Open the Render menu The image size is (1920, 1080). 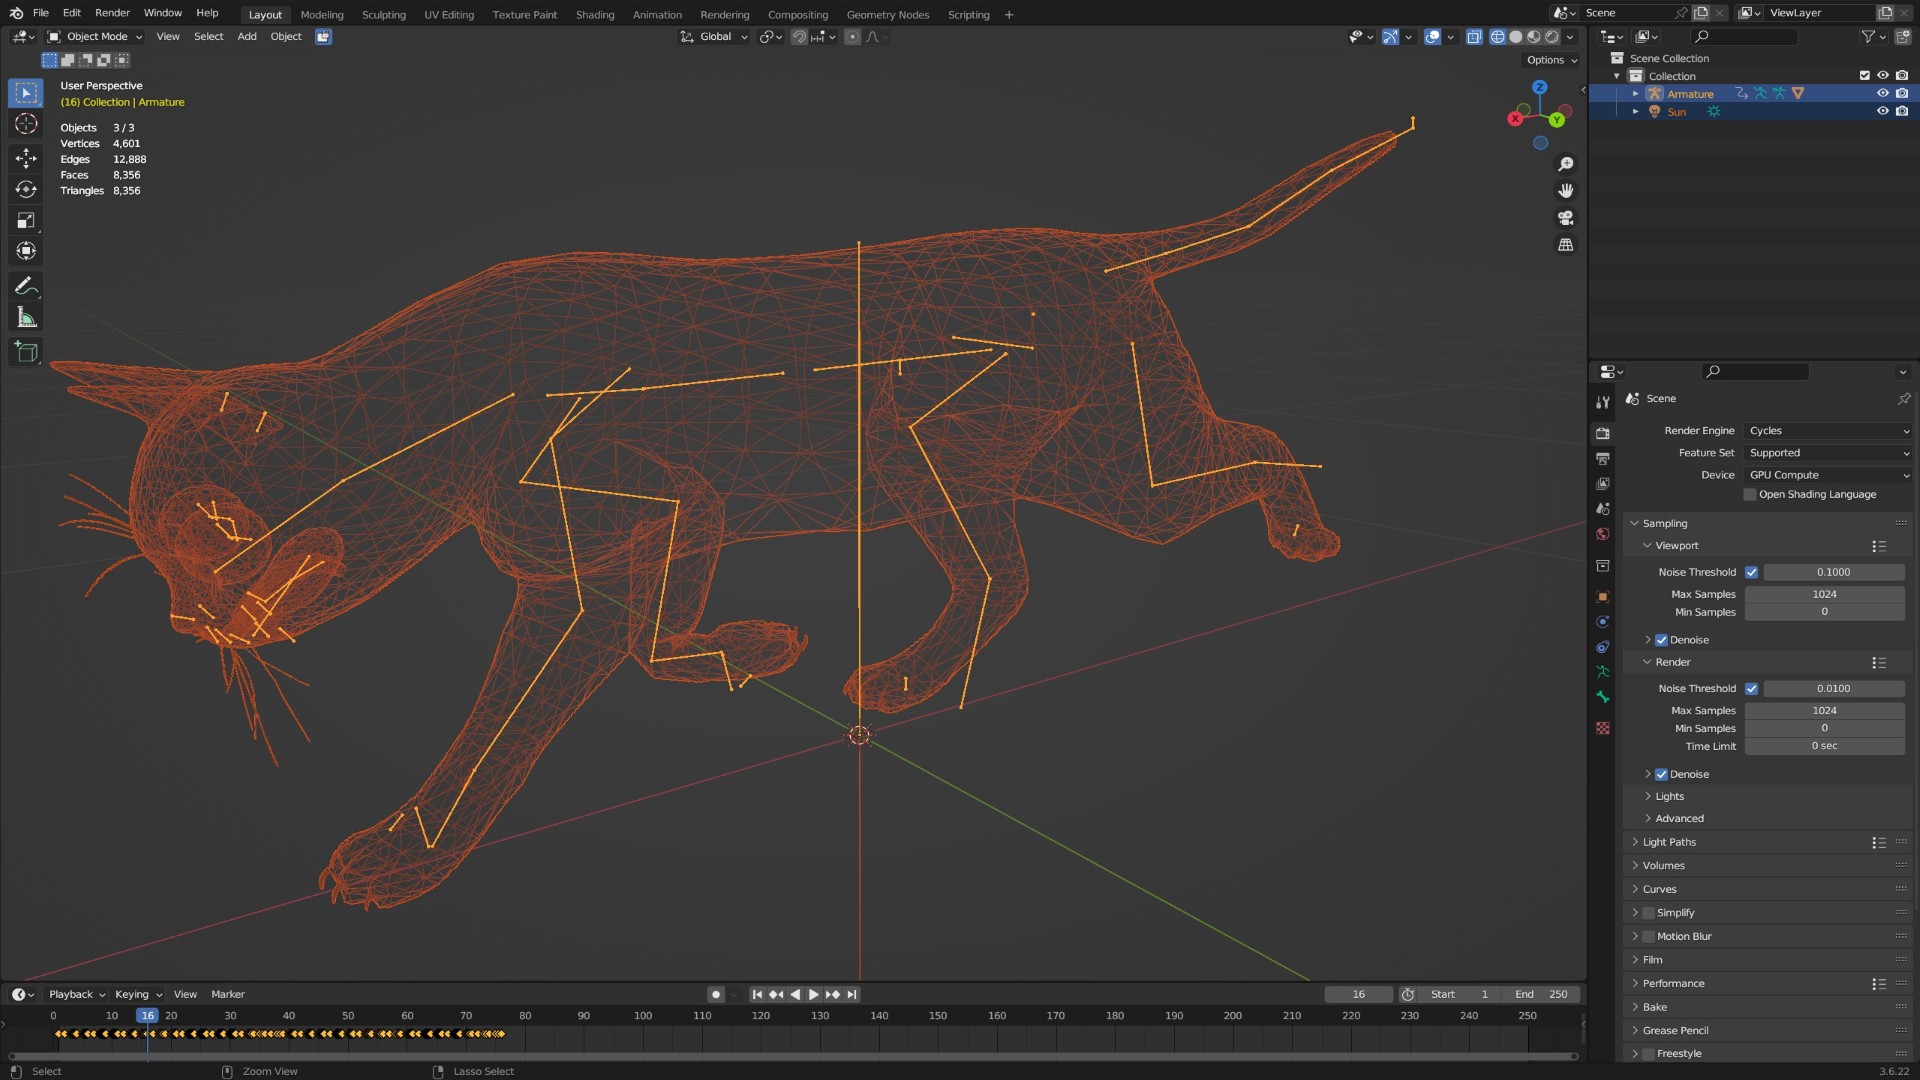[112, 13]
